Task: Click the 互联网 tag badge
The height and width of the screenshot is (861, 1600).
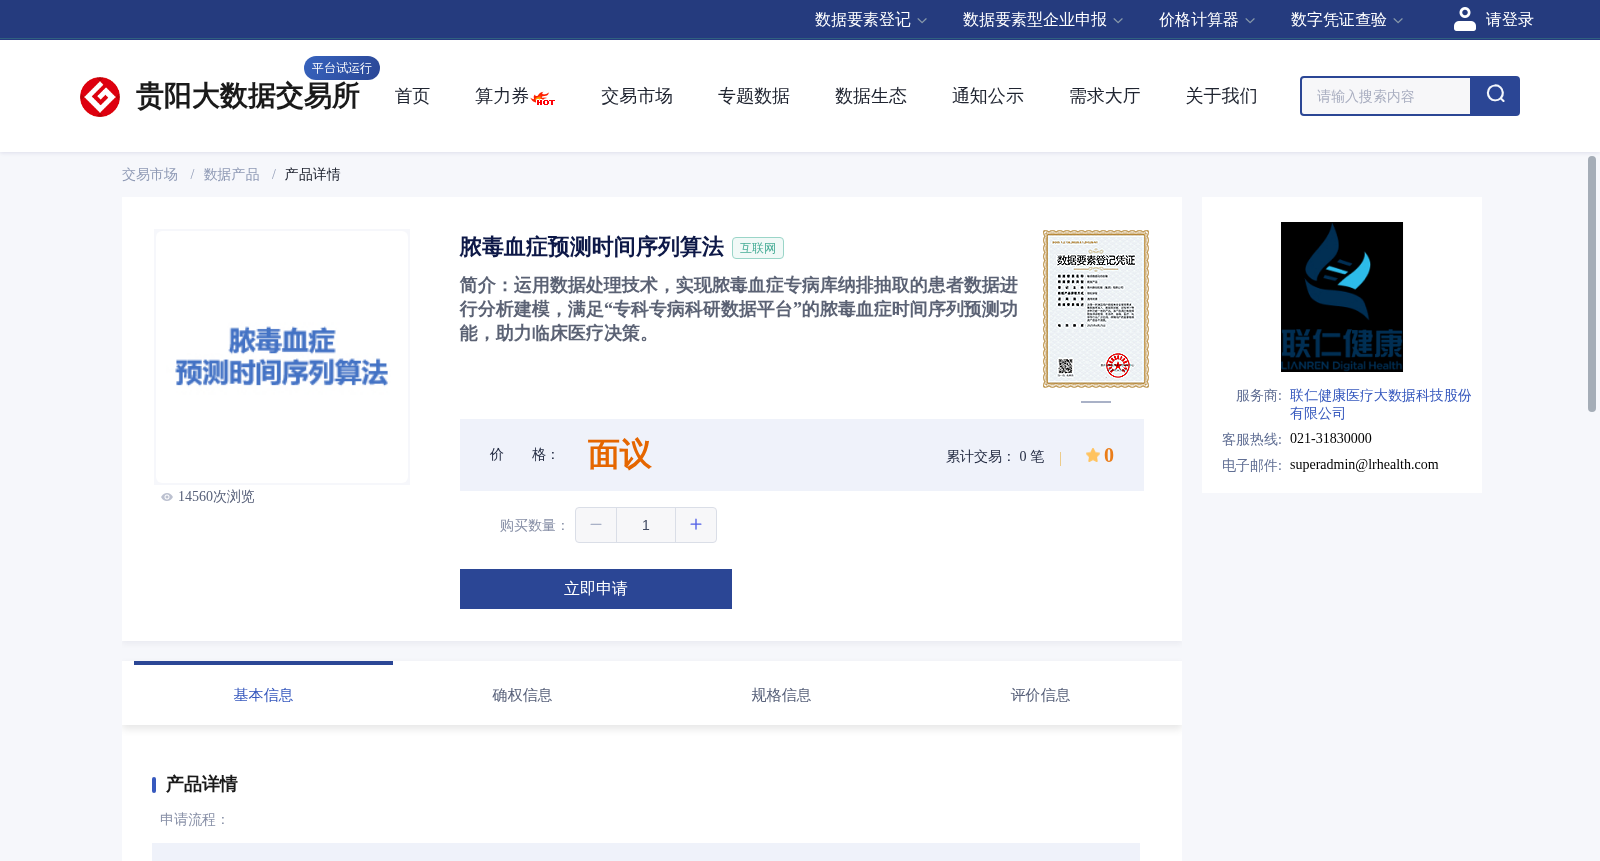Action: [758, 248]
